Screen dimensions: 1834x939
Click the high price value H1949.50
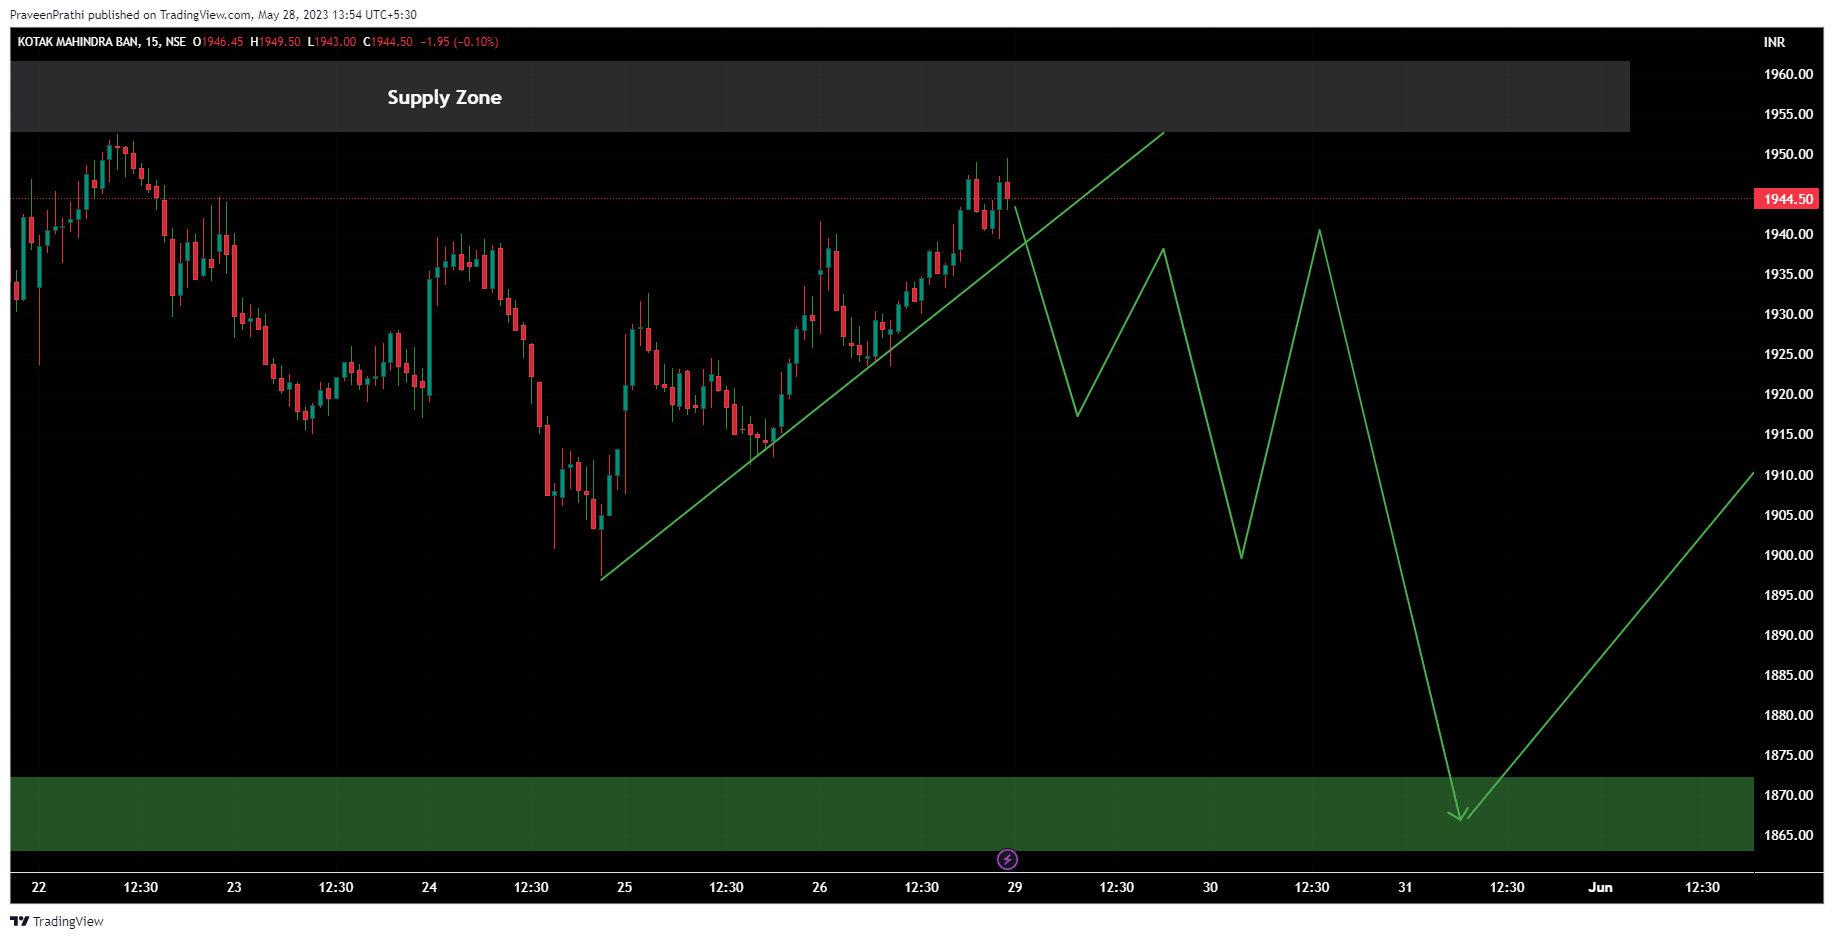point(275,42)
